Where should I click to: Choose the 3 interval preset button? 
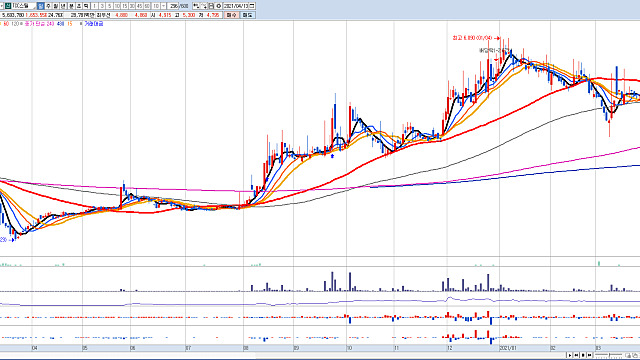102,6
